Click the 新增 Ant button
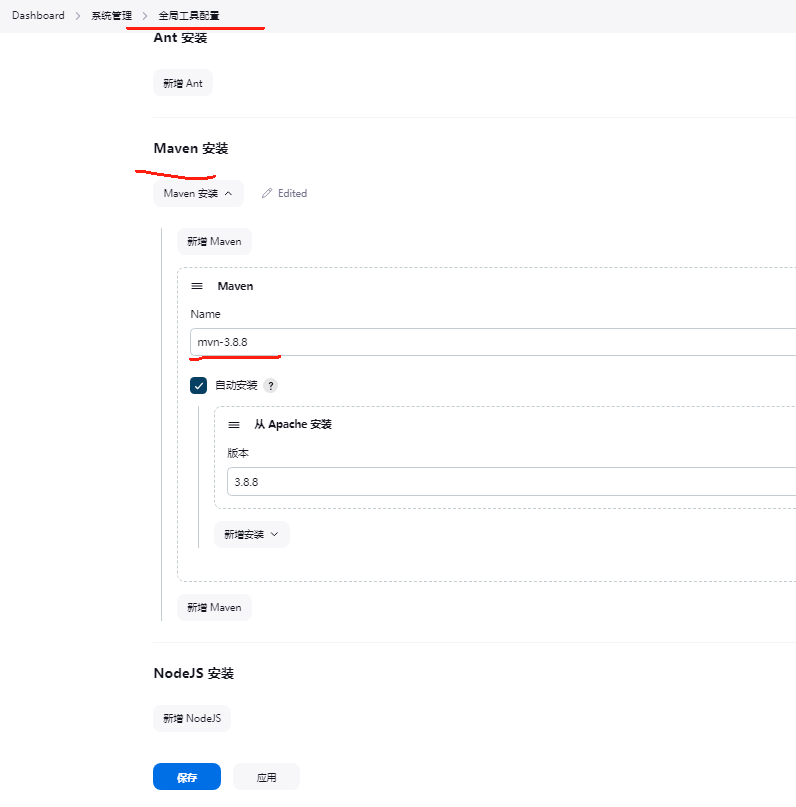Image resolution: width=796 pixels, height=807 pixels. (183, 83)
